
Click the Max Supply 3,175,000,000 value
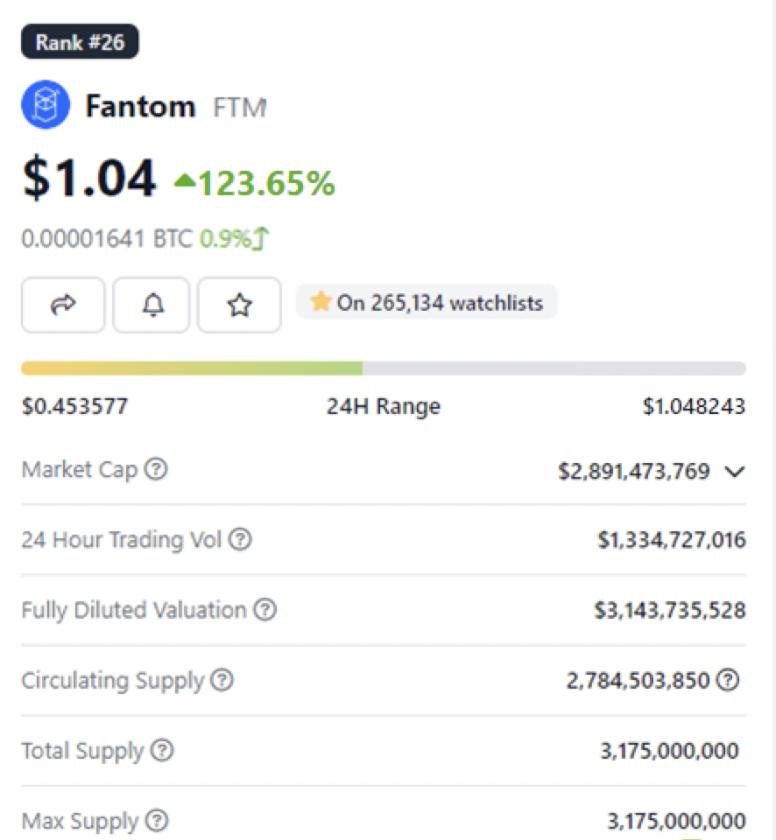click(x=676, y=821)
